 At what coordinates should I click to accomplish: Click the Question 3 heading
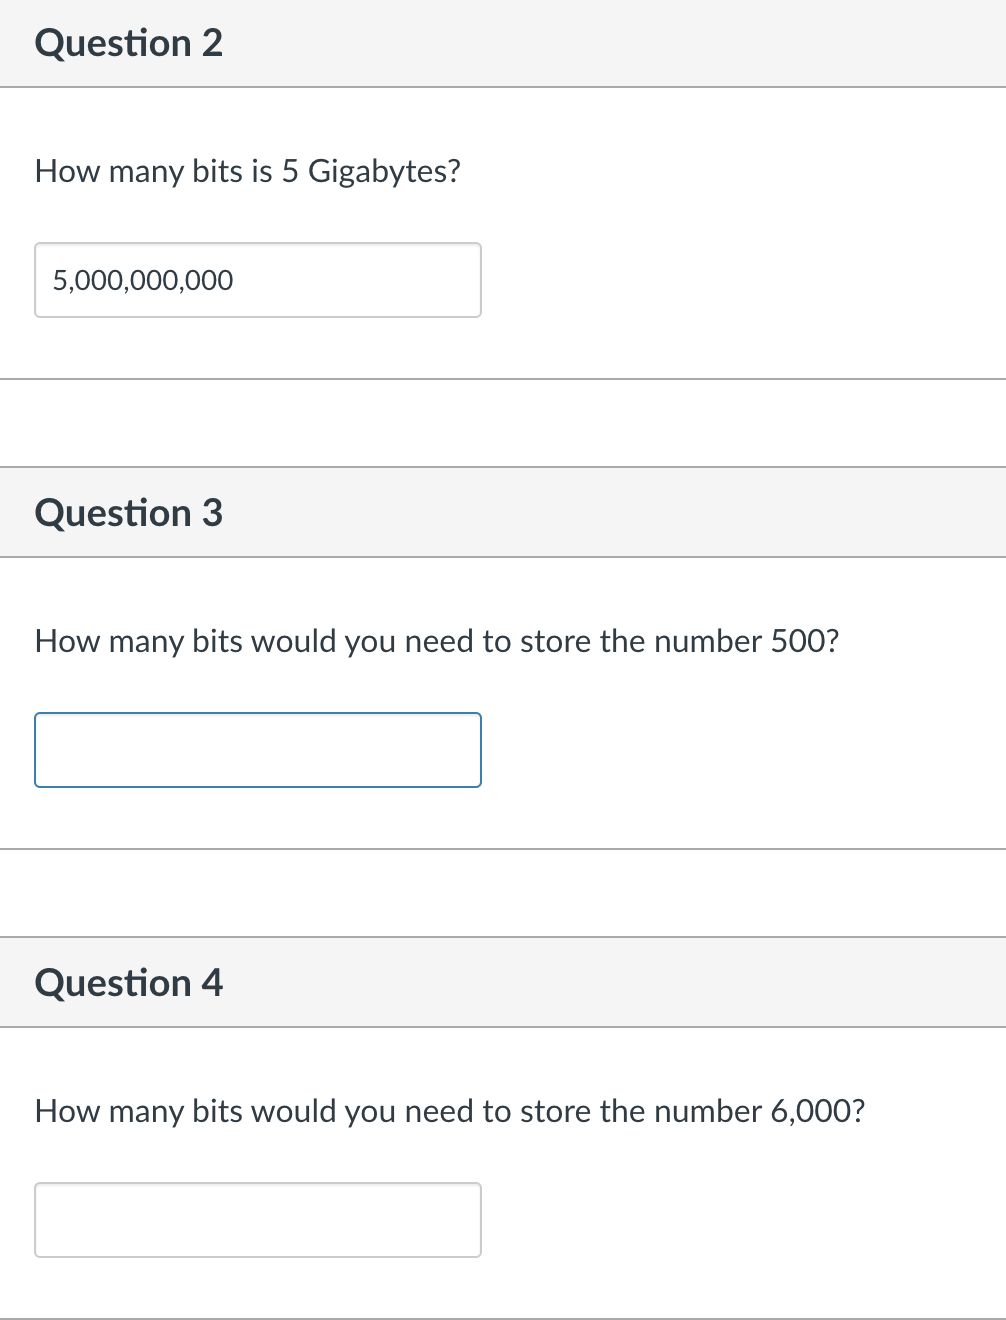(x=129, y=513)
